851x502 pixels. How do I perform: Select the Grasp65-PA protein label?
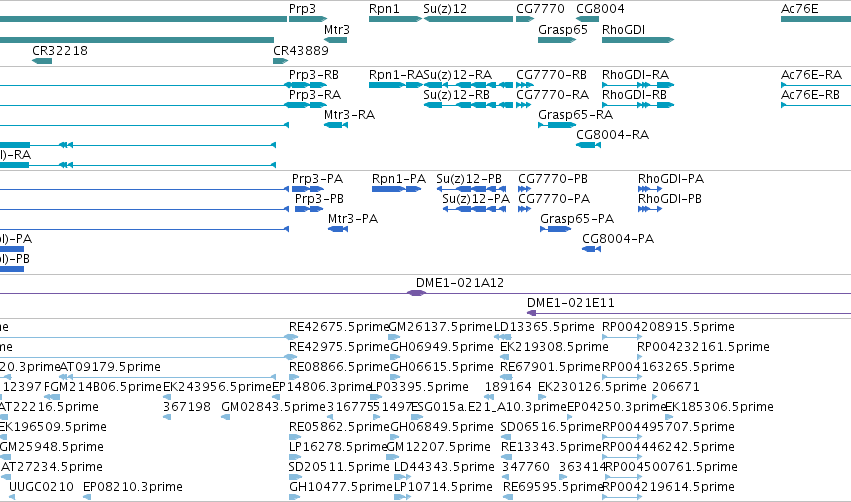point(577,219)
